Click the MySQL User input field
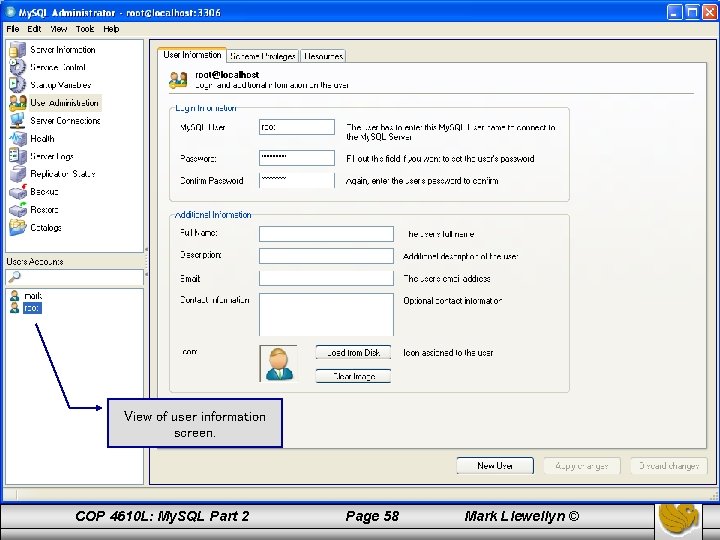Image resolution: width=720 pixels, height=540 pixels. pyautogui.click(x=297, y=127)
